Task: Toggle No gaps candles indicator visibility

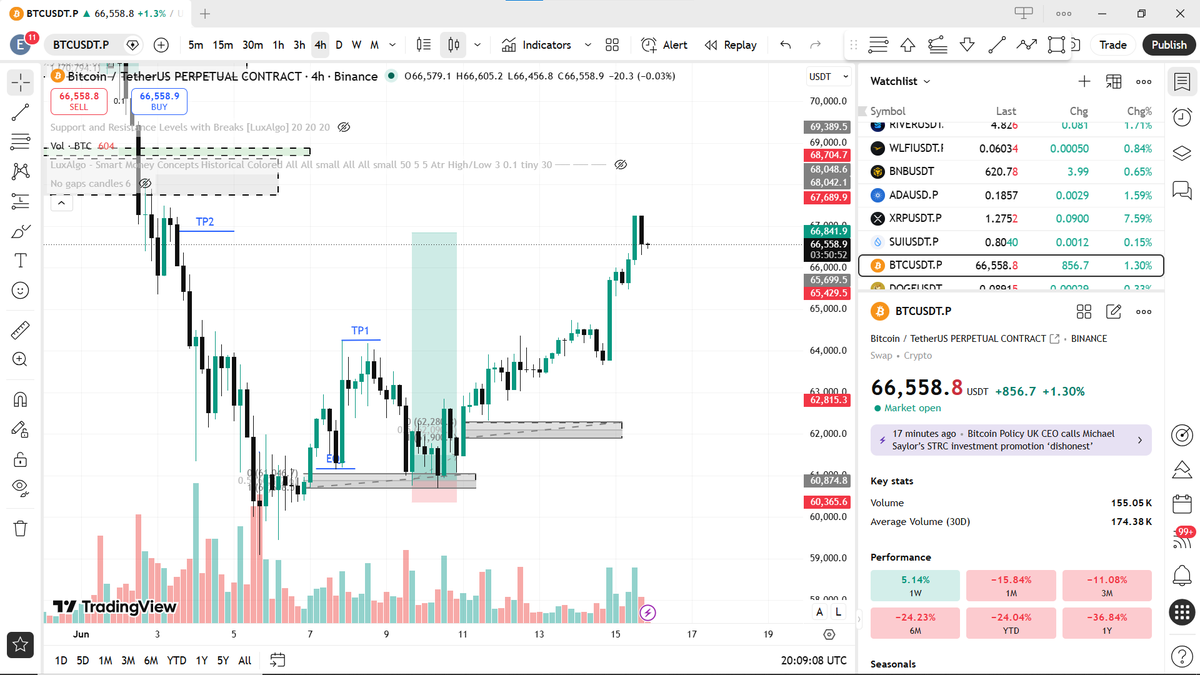Action: click(145, 184)
